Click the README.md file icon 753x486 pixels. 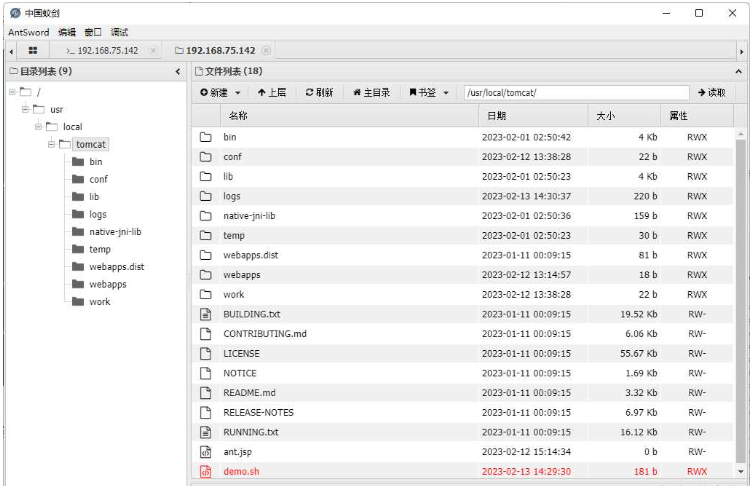click(206, 393)
